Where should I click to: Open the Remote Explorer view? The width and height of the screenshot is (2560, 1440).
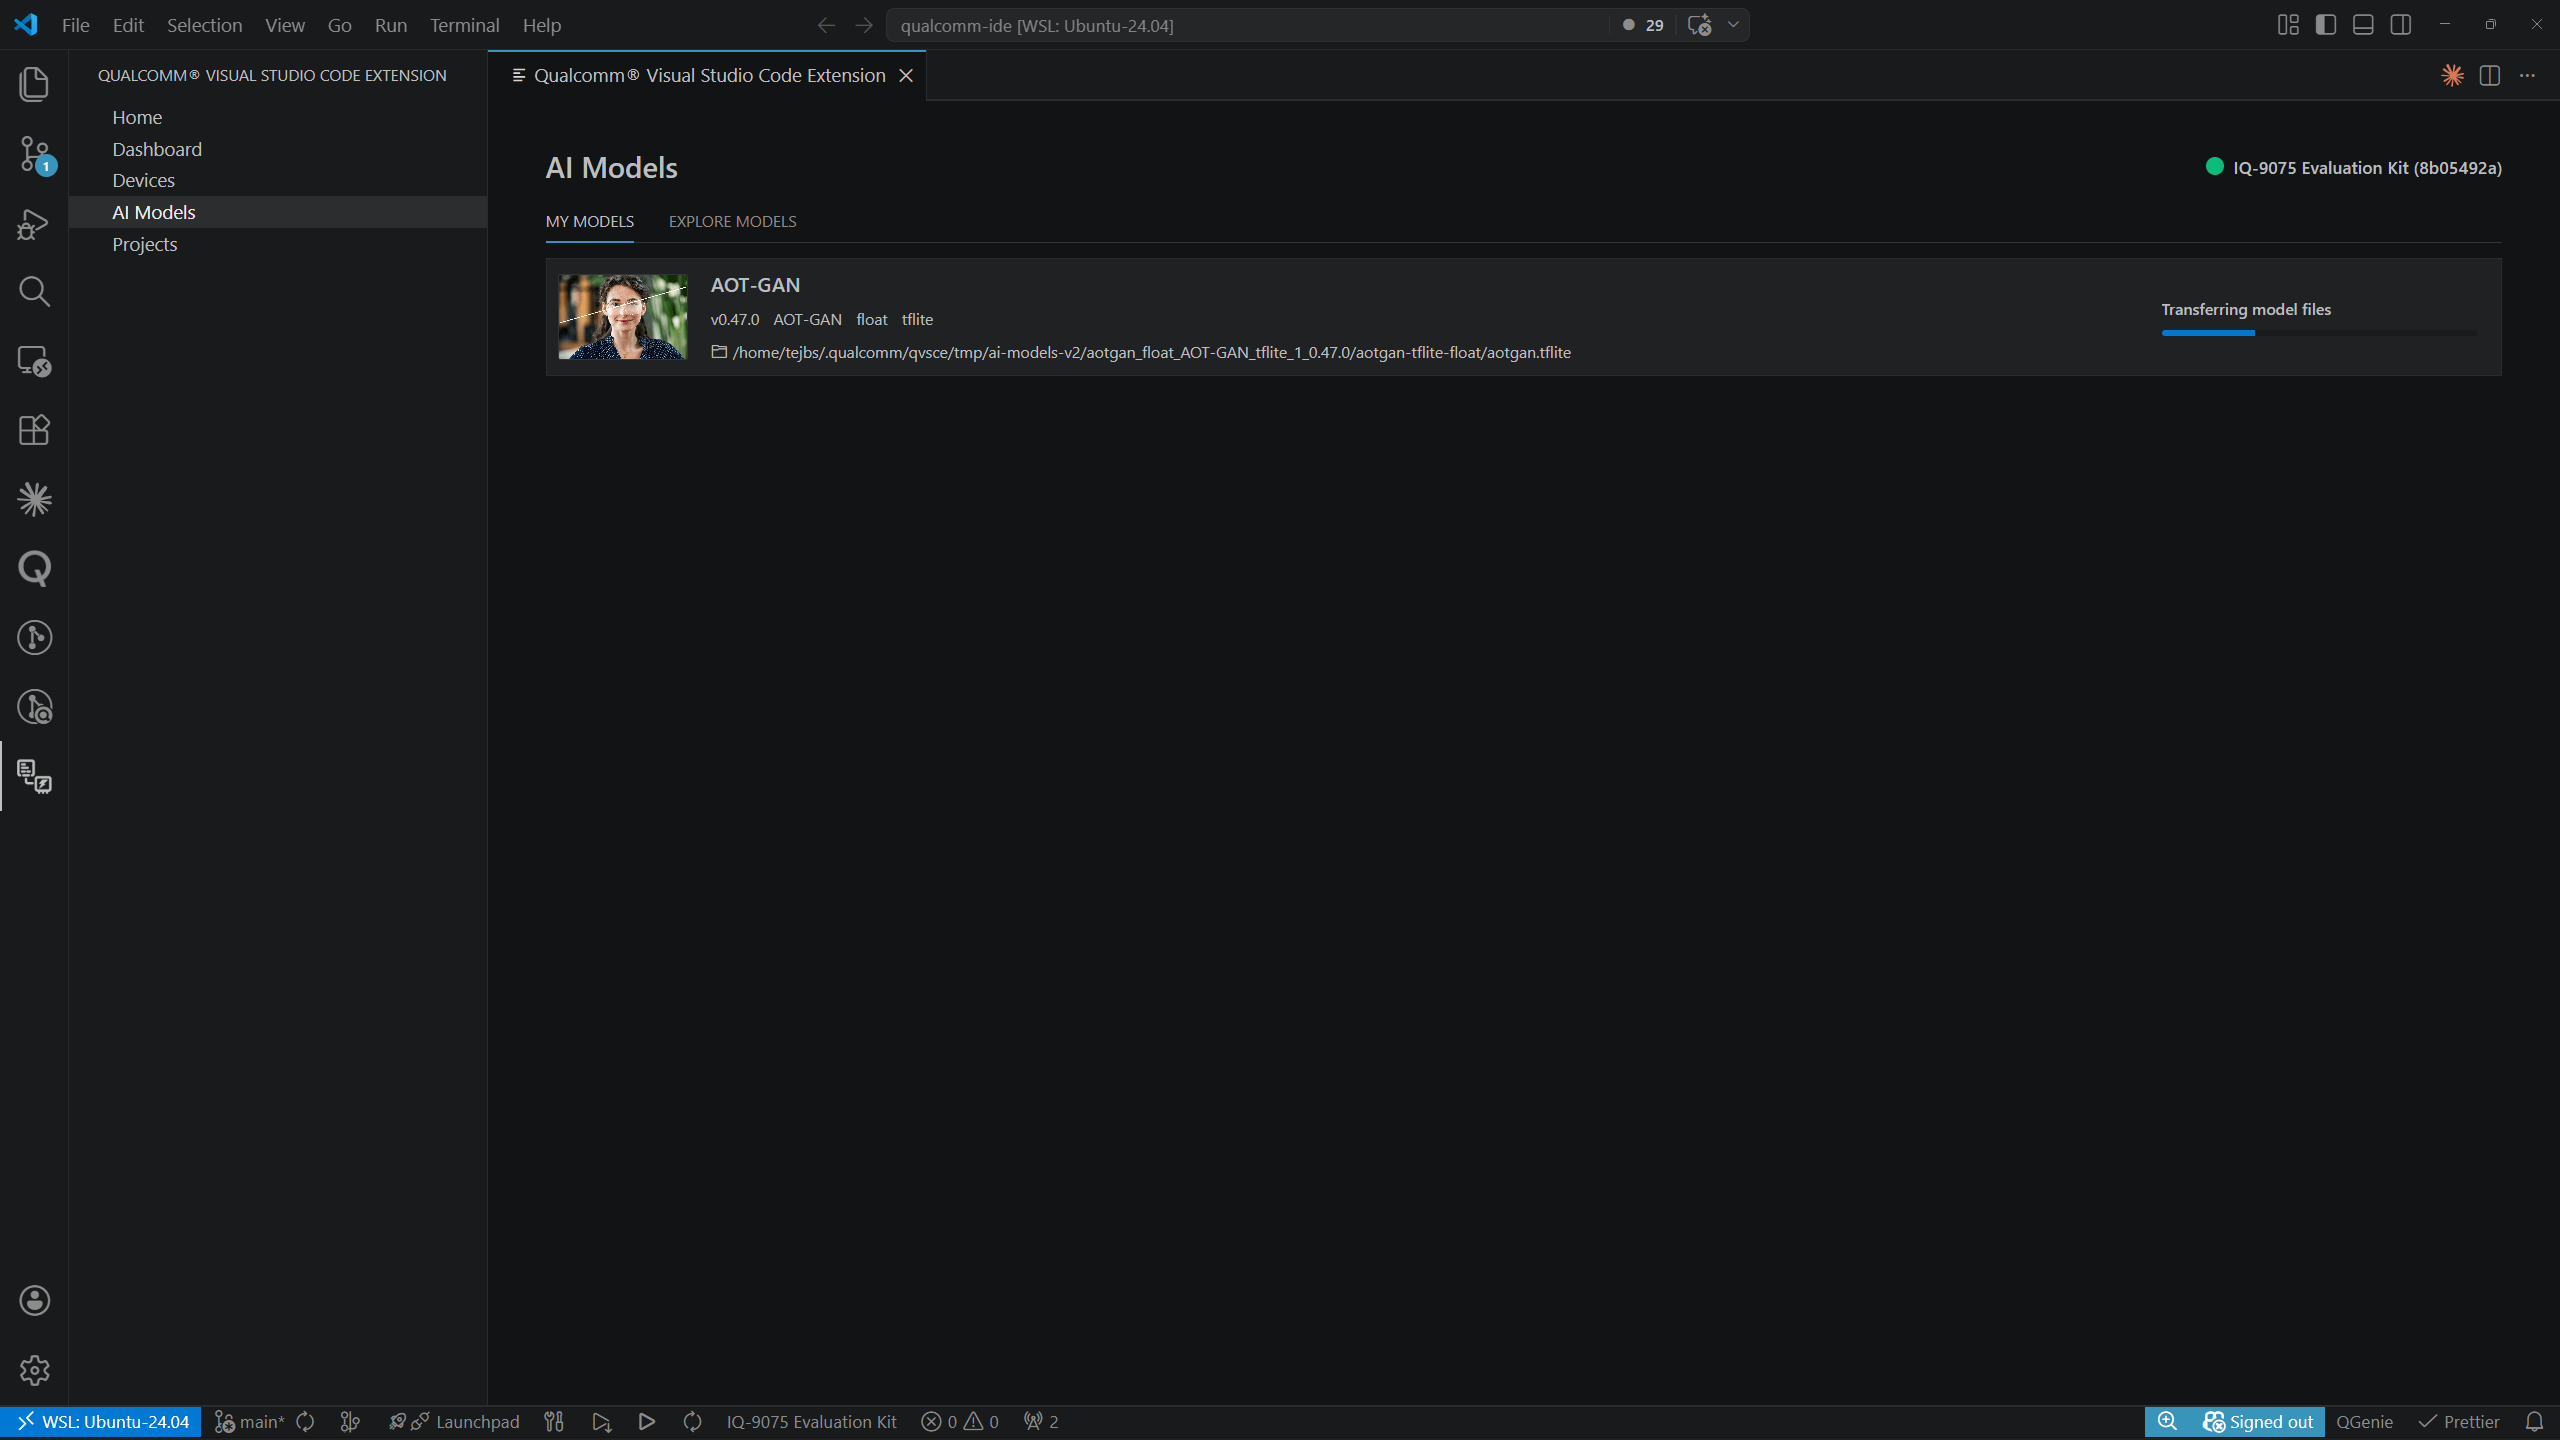pos(34,361)
